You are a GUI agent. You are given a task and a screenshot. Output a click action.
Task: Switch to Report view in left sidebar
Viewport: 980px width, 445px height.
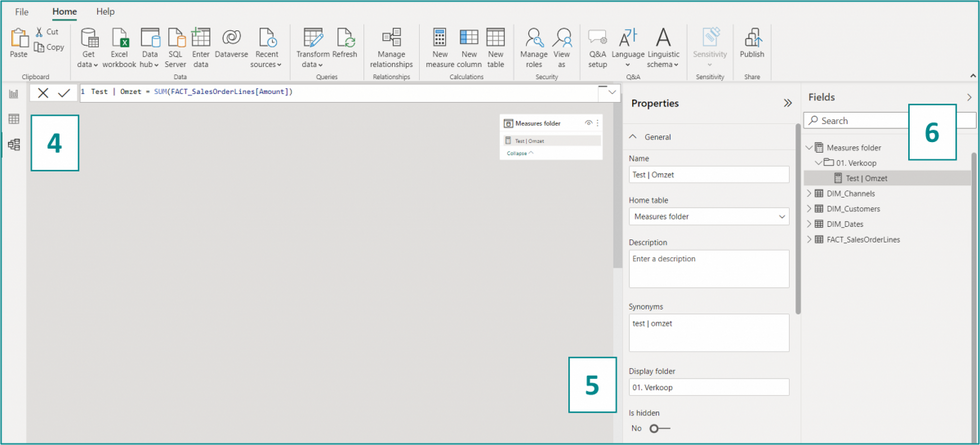[x=13, y=94]
